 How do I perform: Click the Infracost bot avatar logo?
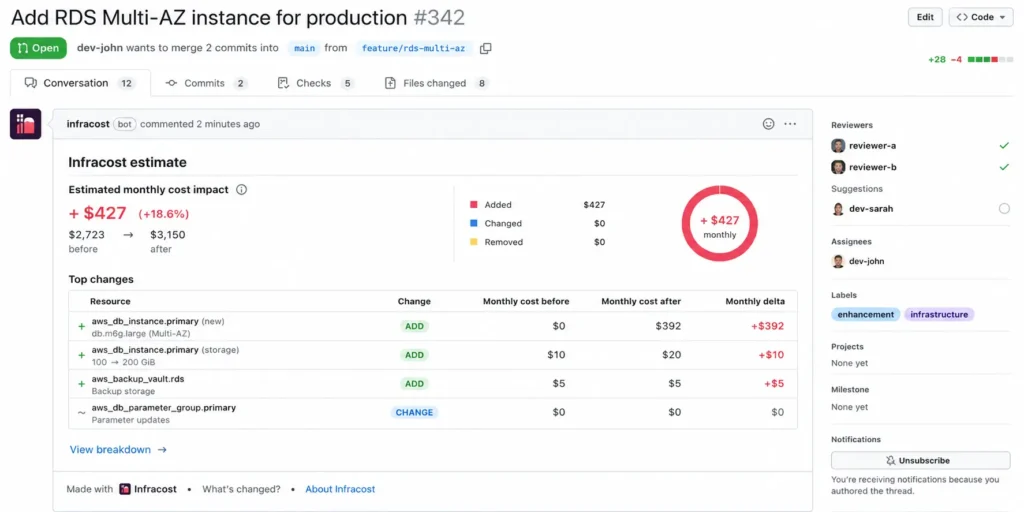[25, 124]
